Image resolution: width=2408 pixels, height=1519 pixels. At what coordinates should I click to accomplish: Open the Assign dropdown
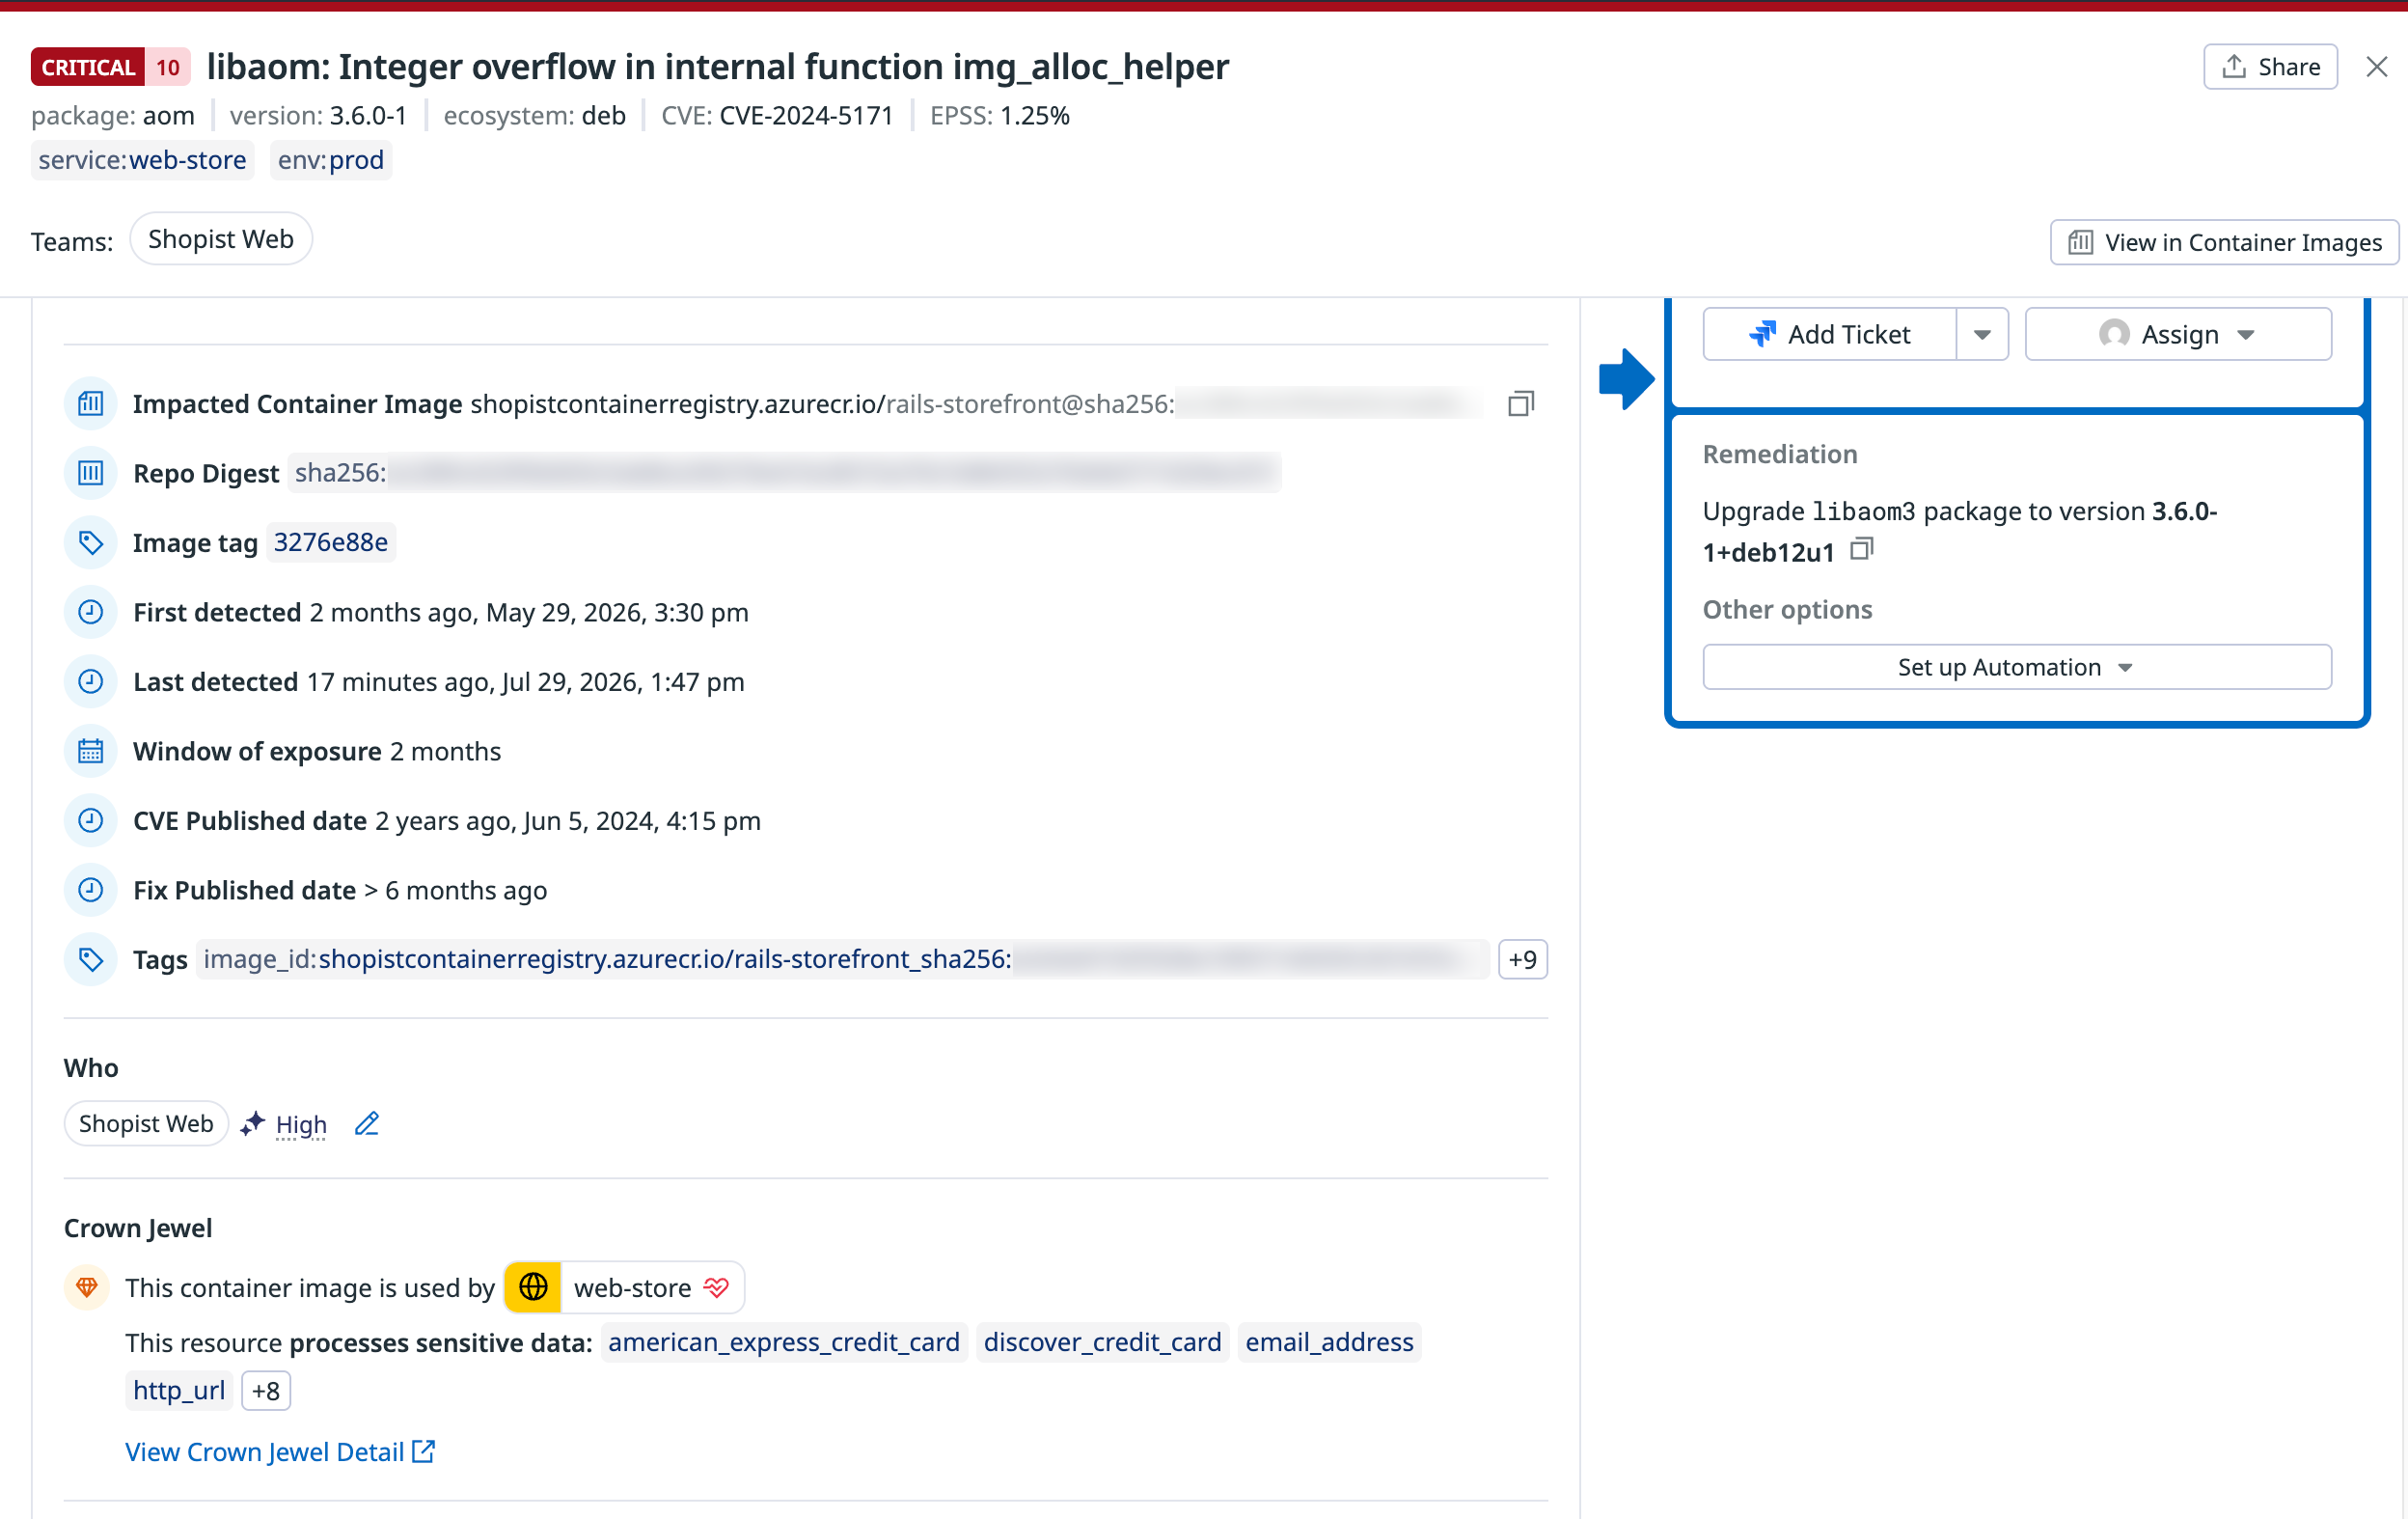pyautogui.click(x=2178, y=334)
